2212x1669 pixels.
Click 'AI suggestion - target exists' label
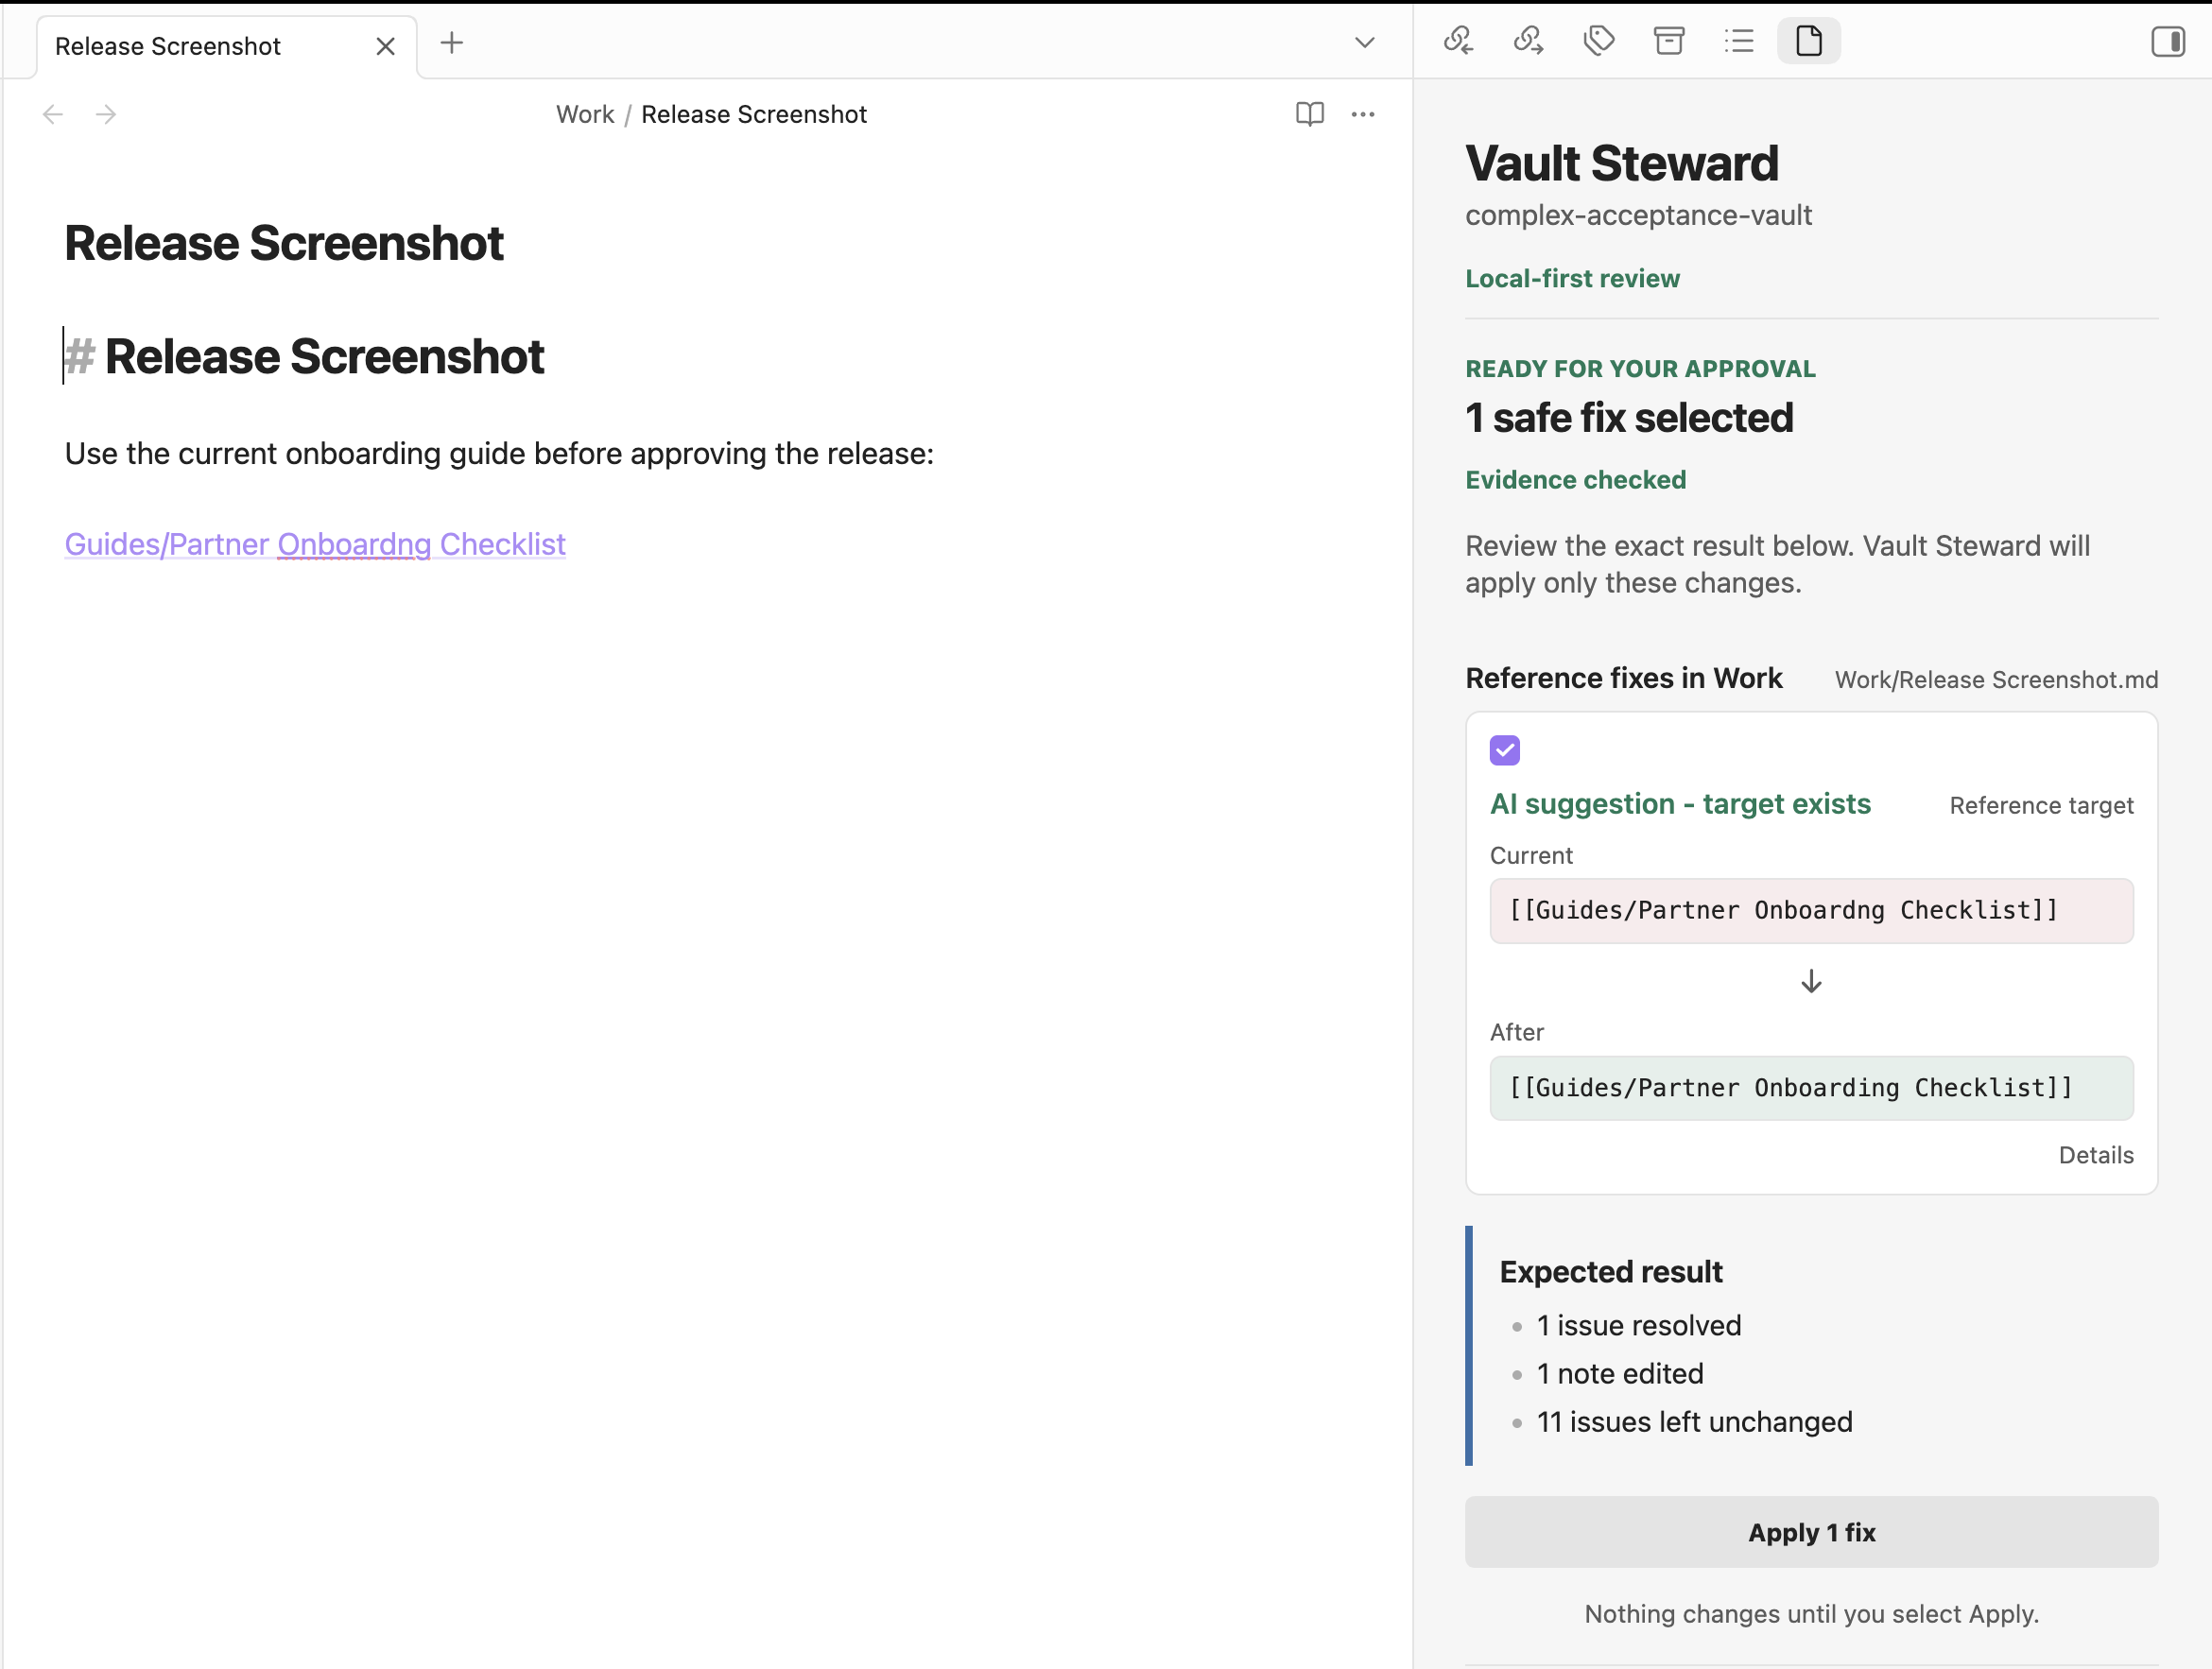click(1680, 804)
